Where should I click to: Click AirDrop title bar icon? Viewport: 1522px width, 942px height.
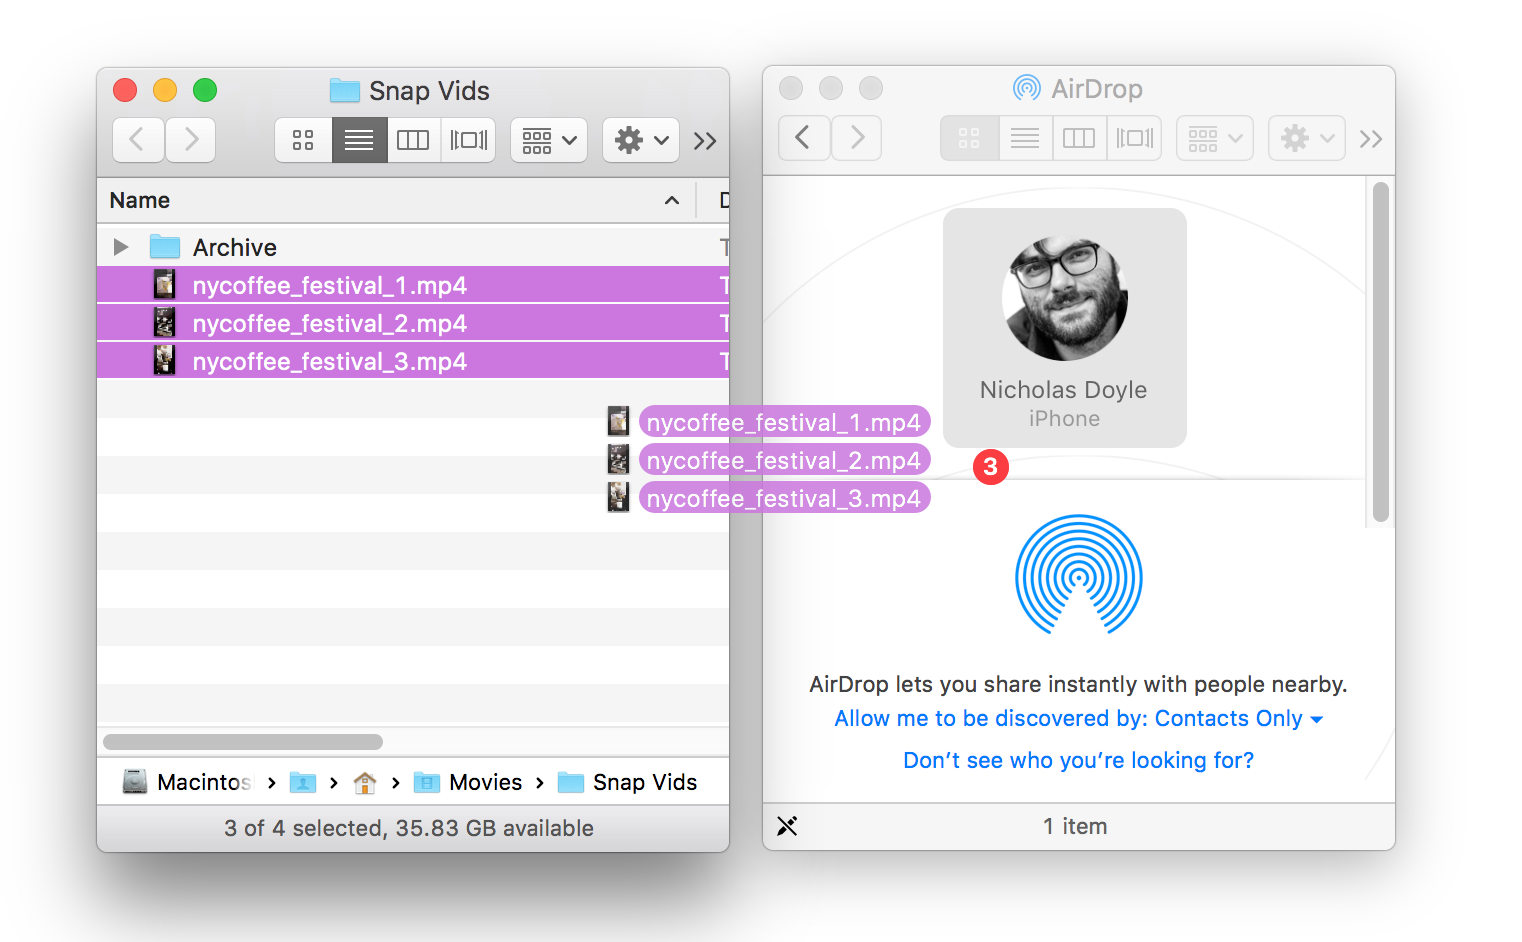(x=1027, y=88)
